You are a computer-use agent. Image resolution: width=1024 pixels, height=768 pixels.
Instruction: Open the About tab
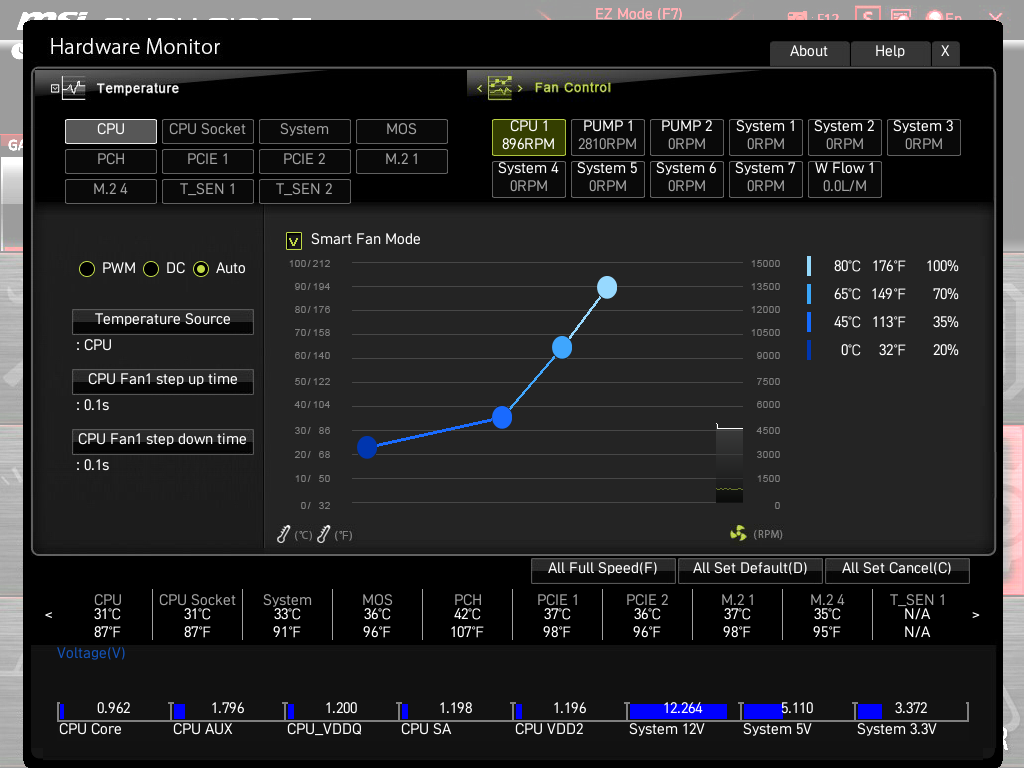[x=809, y=52]
